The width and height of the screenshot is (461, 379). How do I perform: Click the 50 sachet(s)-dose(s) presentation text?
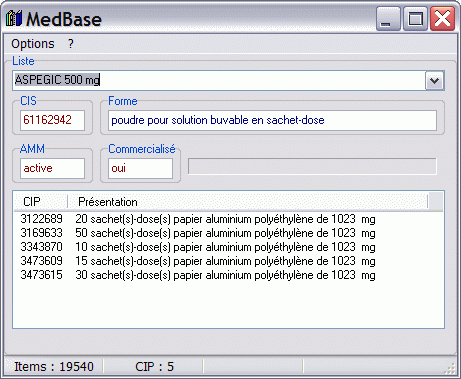(x=225, y=233)
